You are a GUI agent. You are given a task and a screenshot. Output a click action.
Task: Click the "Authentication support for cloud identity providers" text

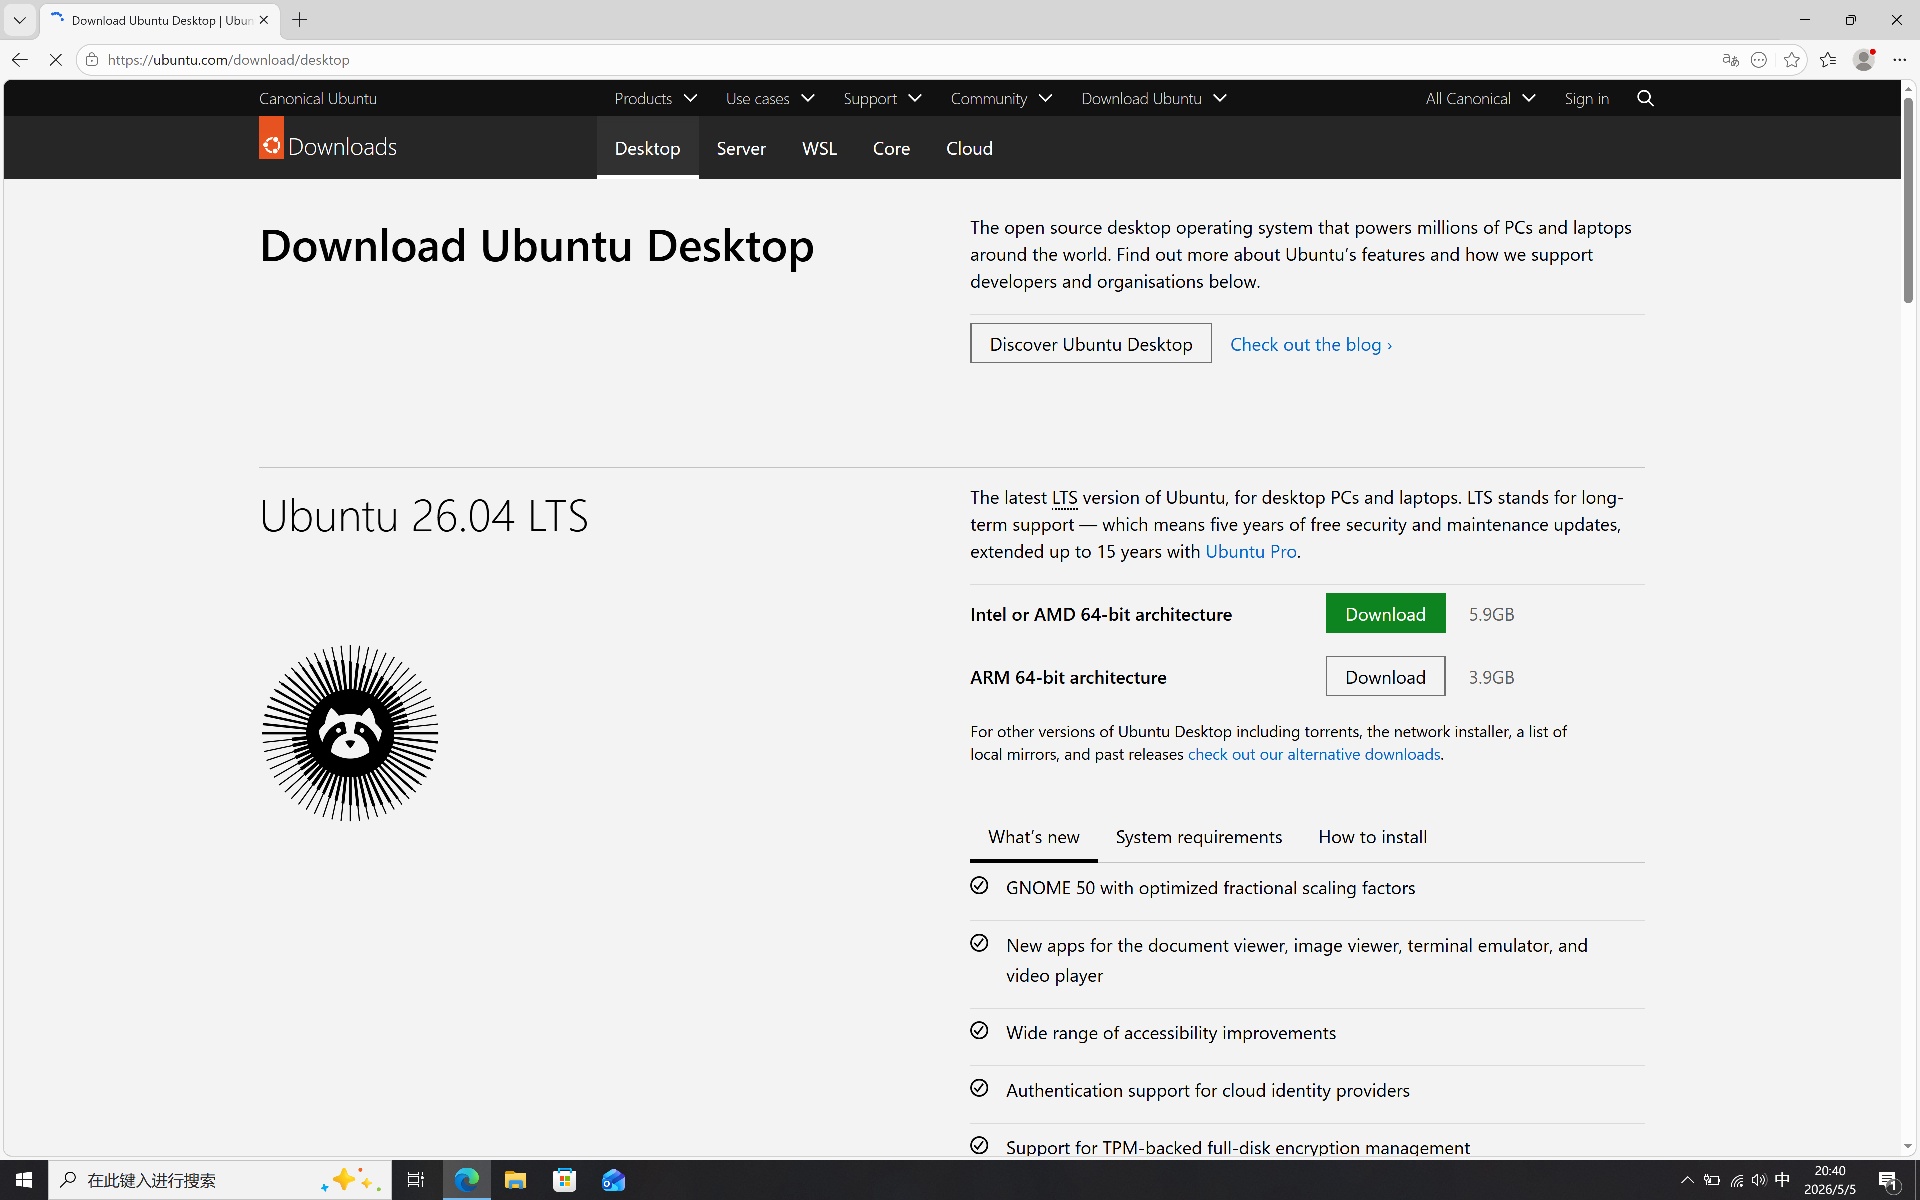tap(1208, 1091)
